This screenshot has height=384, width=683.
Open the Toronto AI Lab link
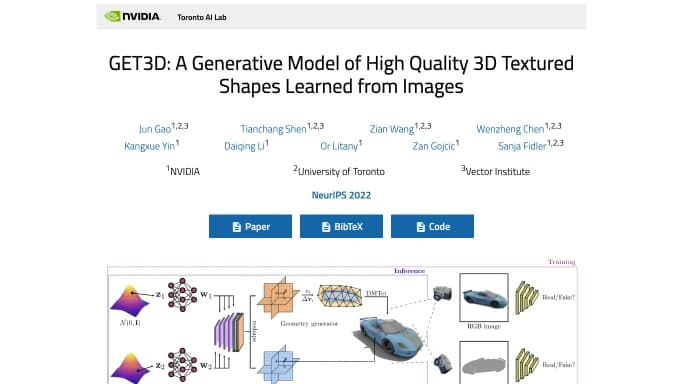click(202, 17)
